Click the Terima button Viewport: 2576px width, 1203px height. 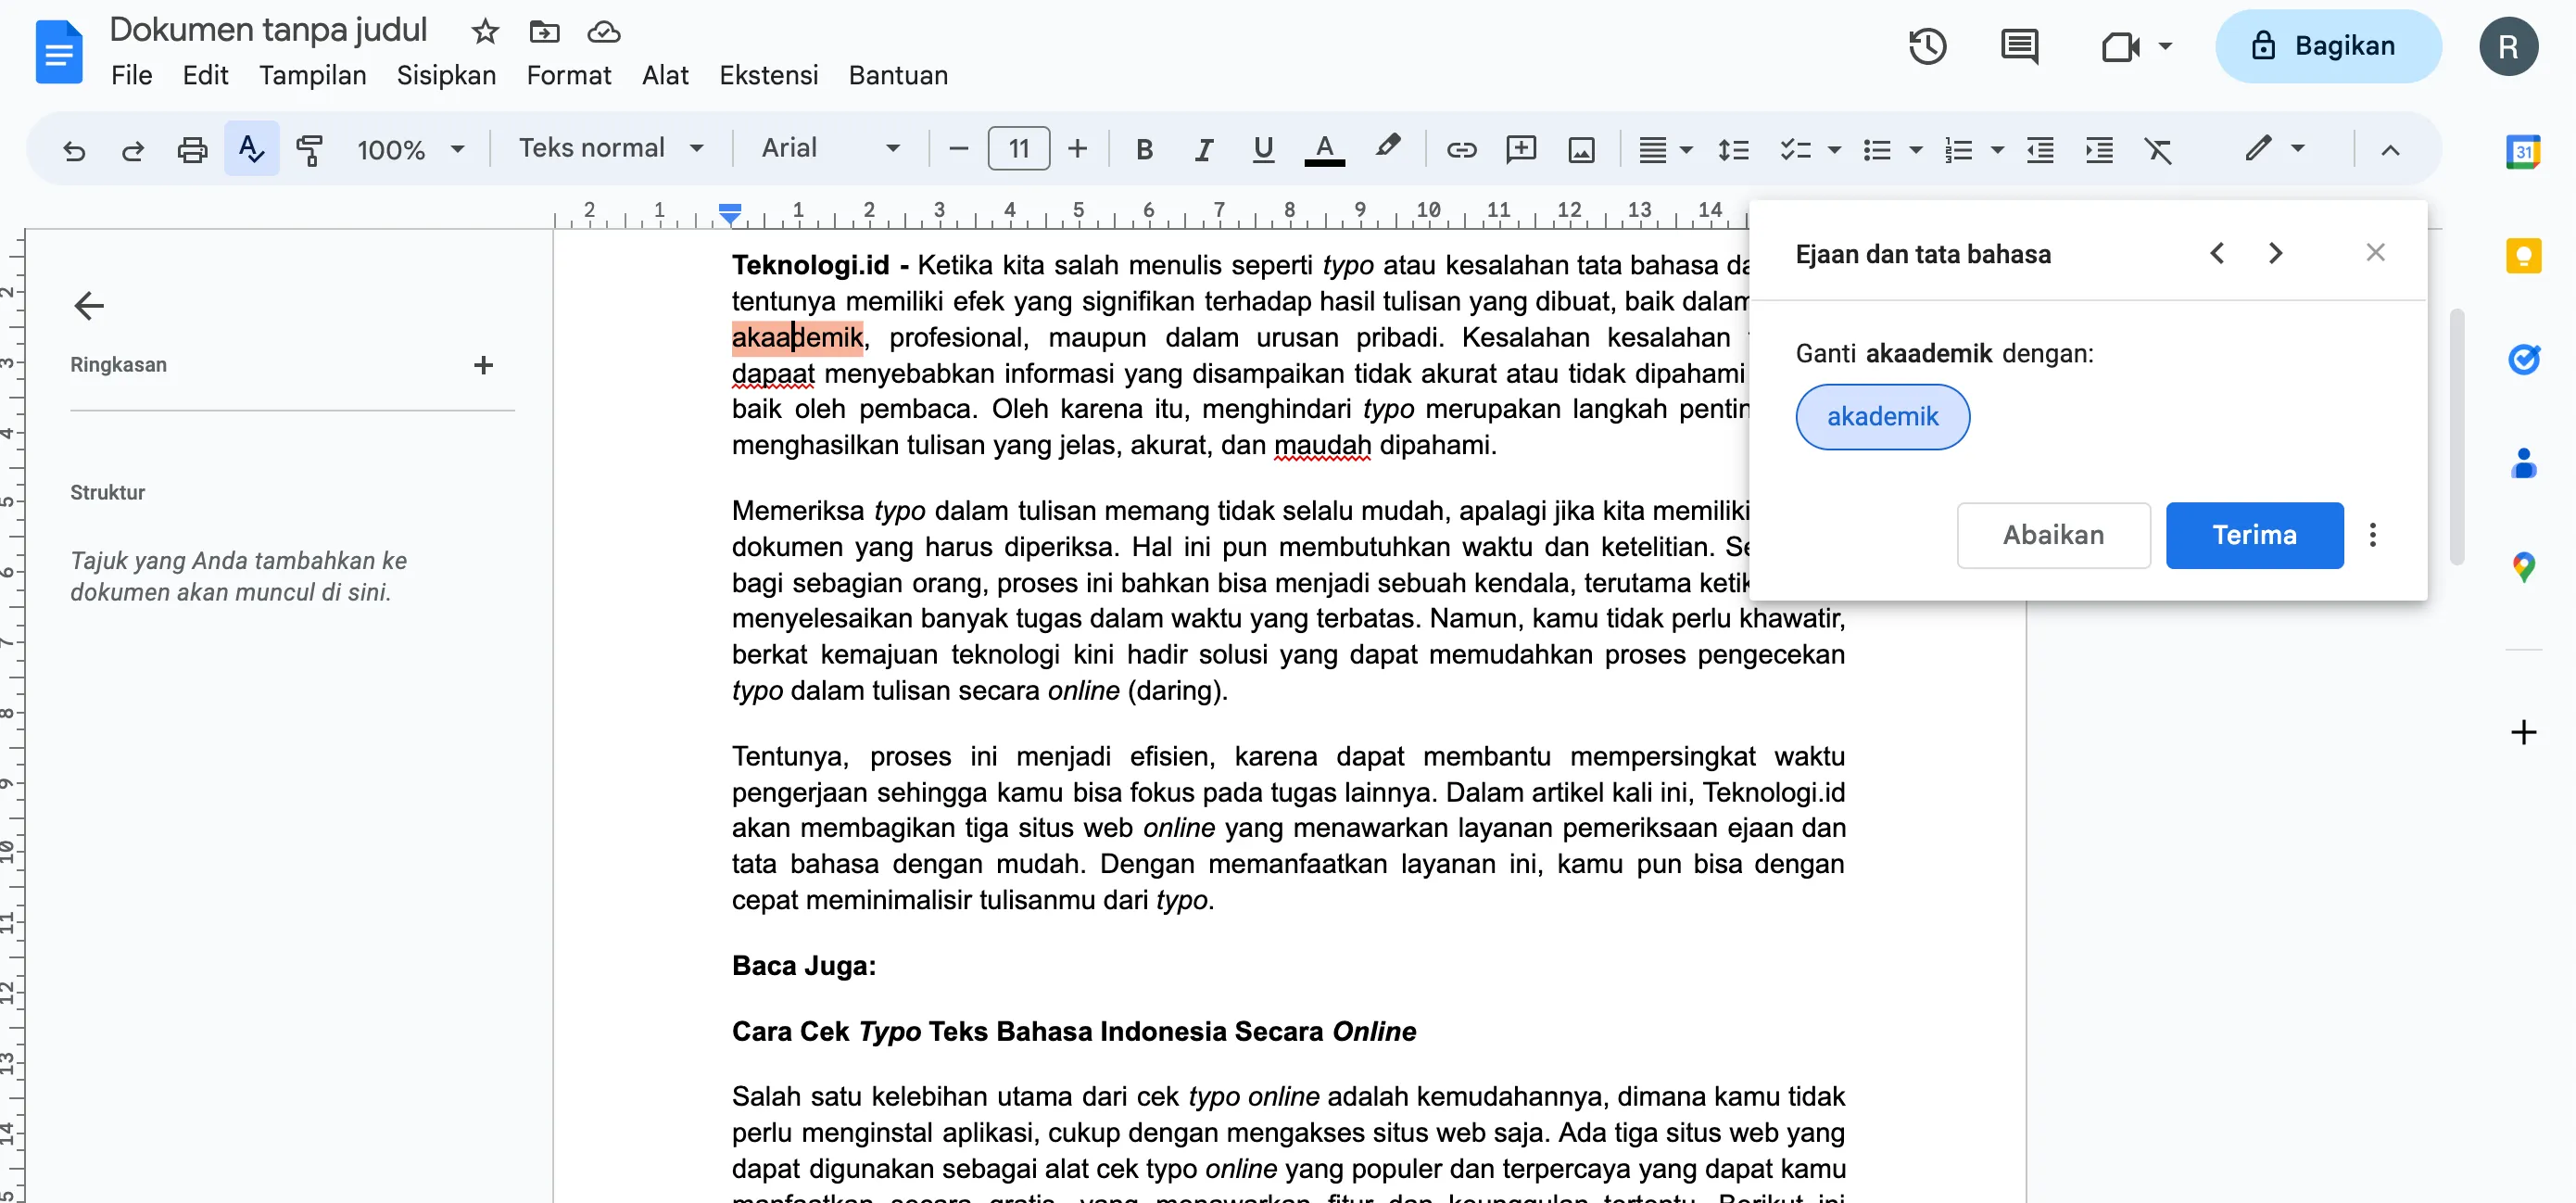[x=2253, y=534]
